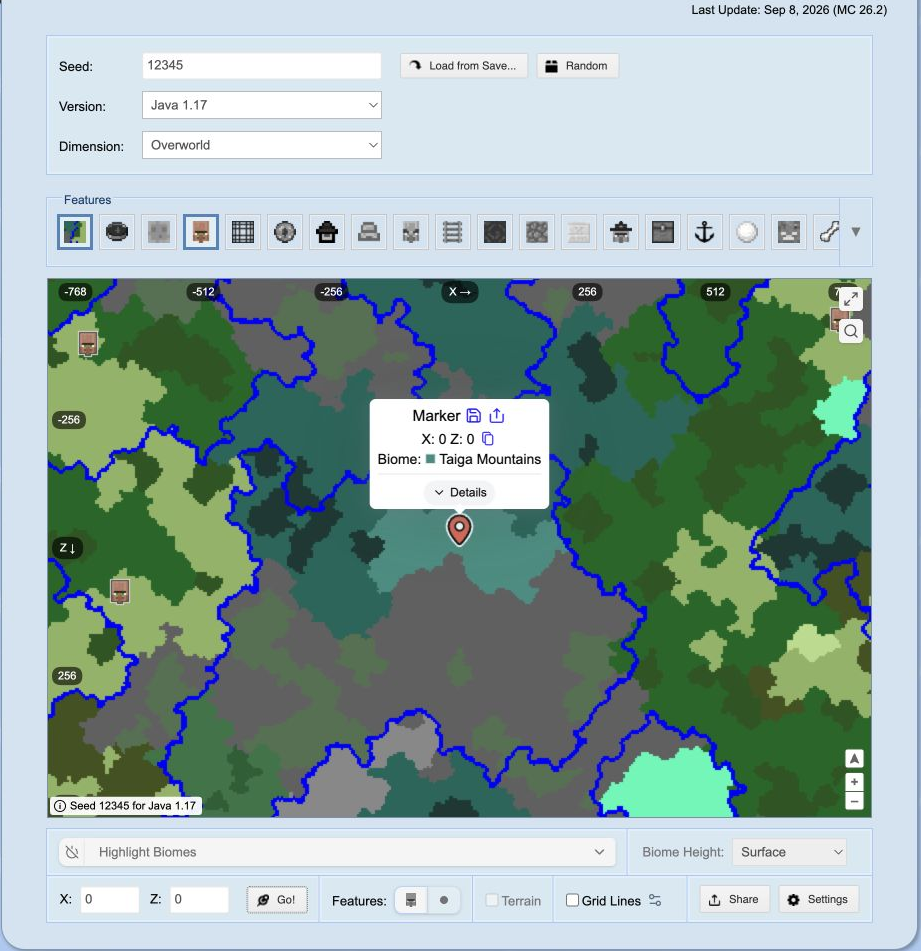Screen dimensions: 921x951
Task: Toggle the dark round disc feature icon
Action: 117,232
